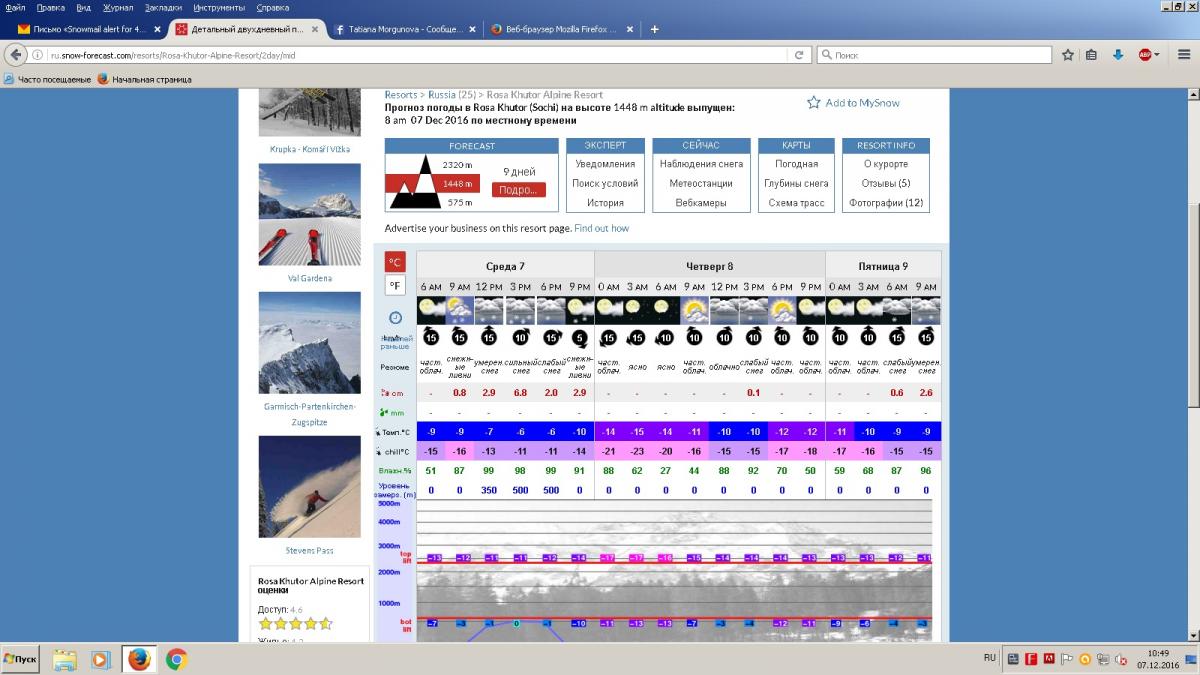The image size is (1200, 675).
Task: Open the Погодная maps link
Action: [x=797, y=164]
